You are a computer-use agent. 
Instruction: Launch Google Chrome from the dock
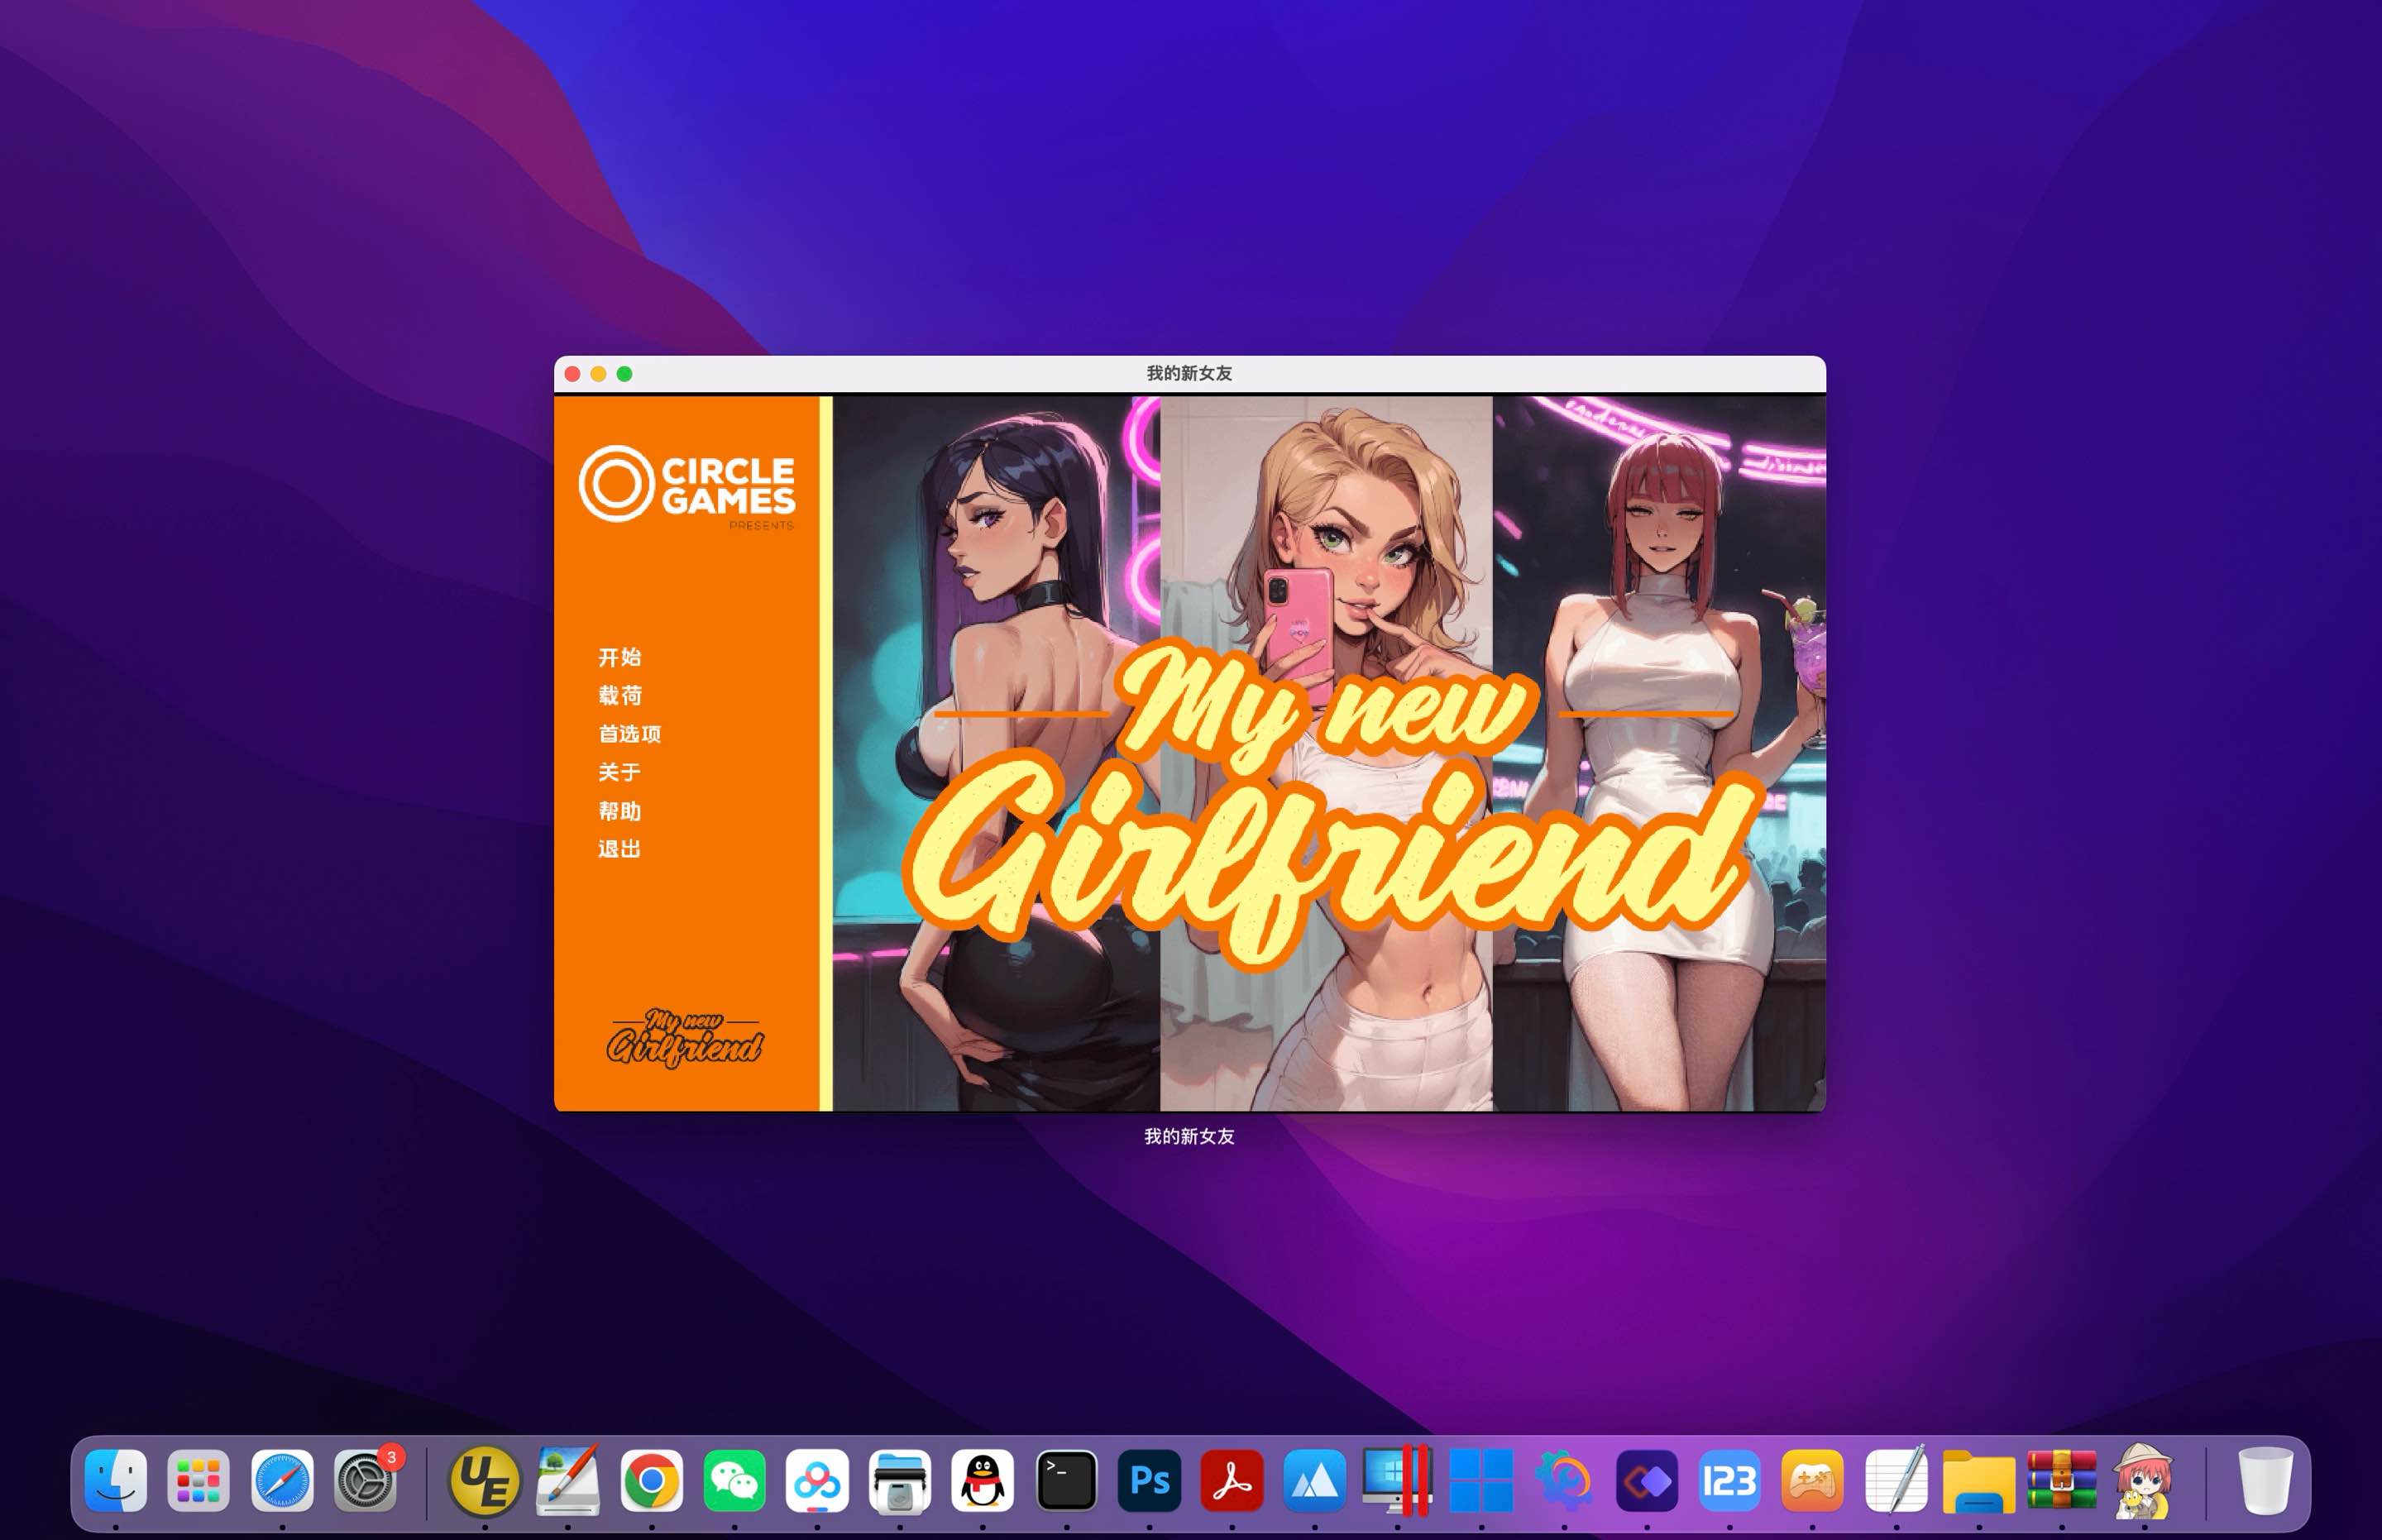click(x=651, y=1480)
